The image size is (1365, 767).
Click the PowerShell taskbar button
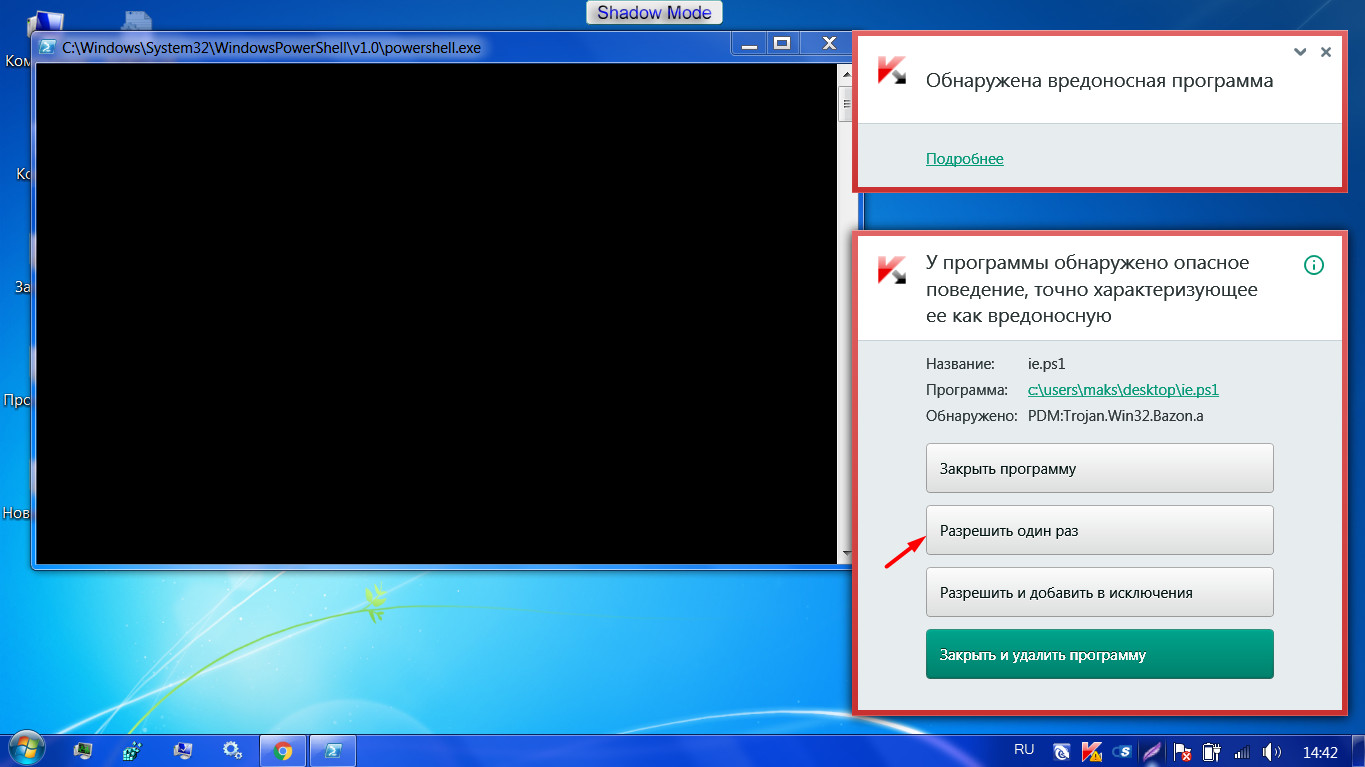pos(333,750)
